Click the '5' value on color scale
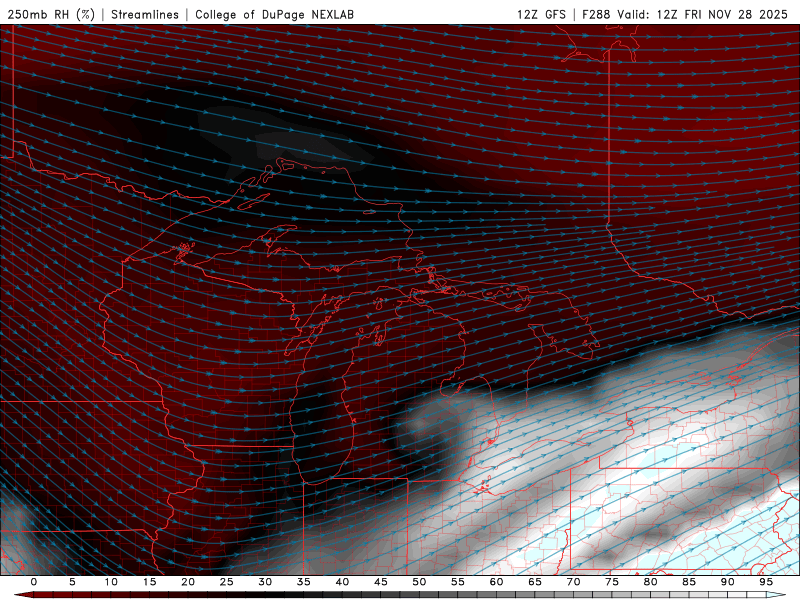 pos(72,582)
